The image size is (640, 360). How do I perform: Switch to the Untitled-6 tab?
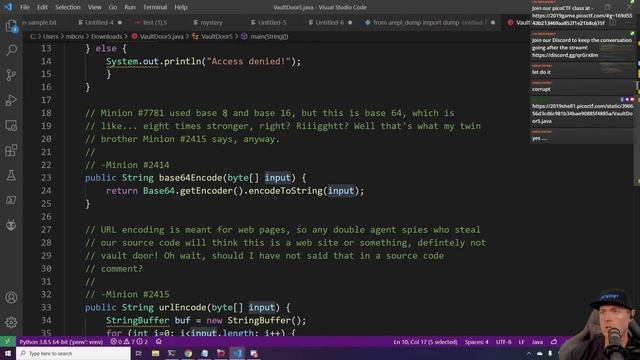point(329,22)
